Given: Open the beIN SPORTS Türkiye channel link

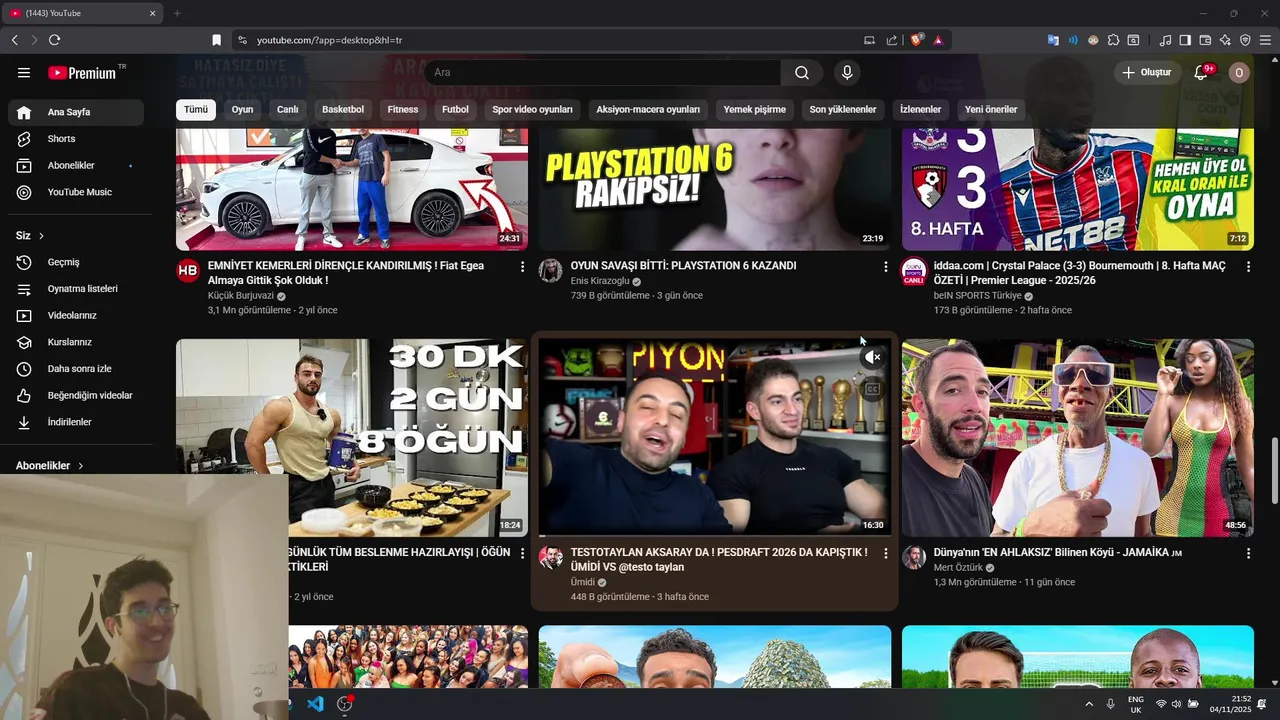Looking at the screenshot, I should (x=977, y=296).
